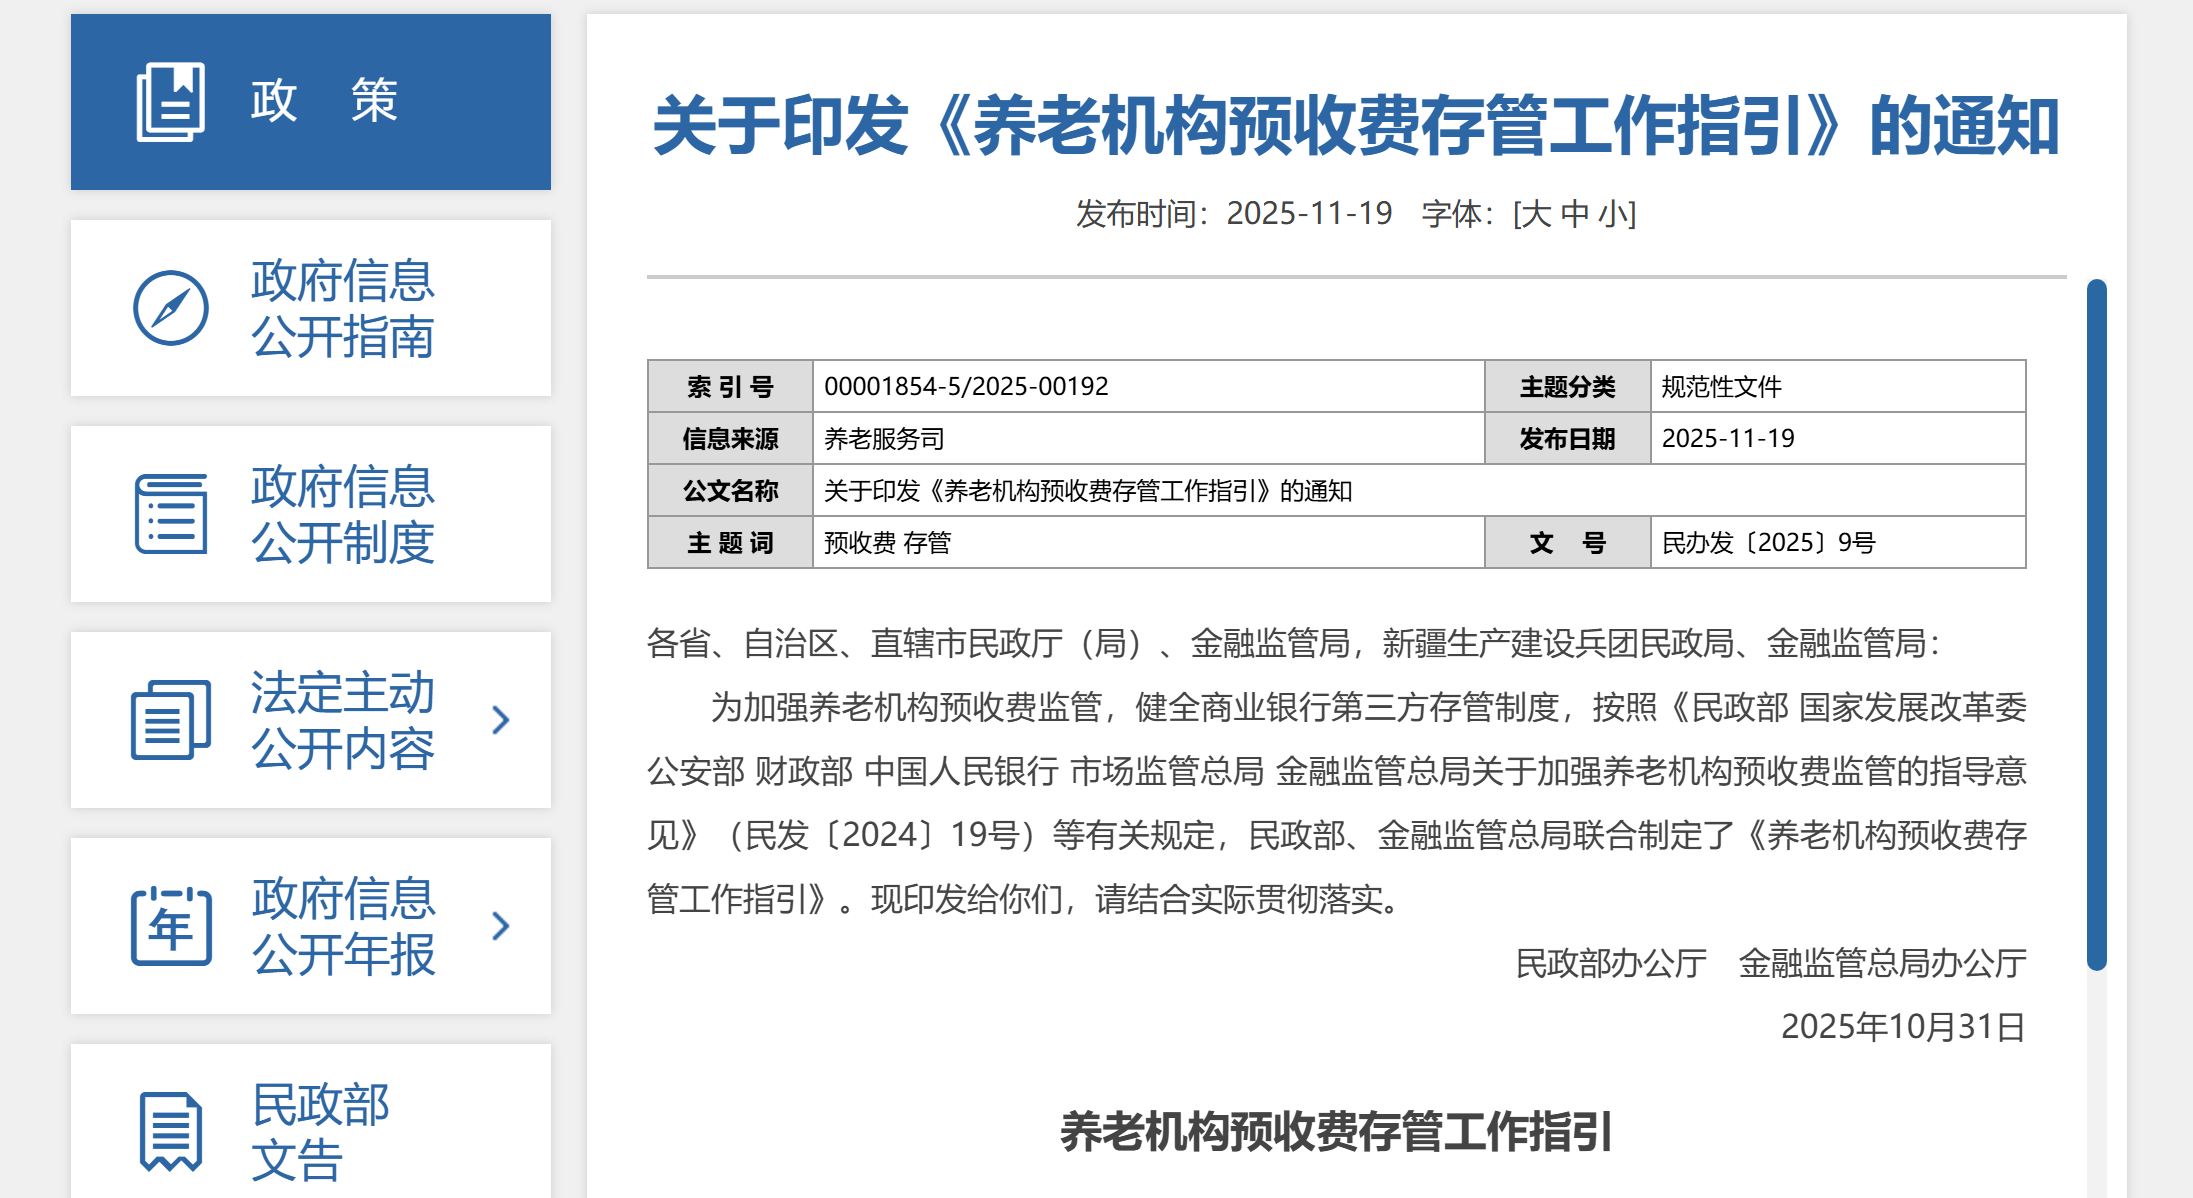
Task: Click the date 2025年10月31日
Action: coord(1903,1027)
